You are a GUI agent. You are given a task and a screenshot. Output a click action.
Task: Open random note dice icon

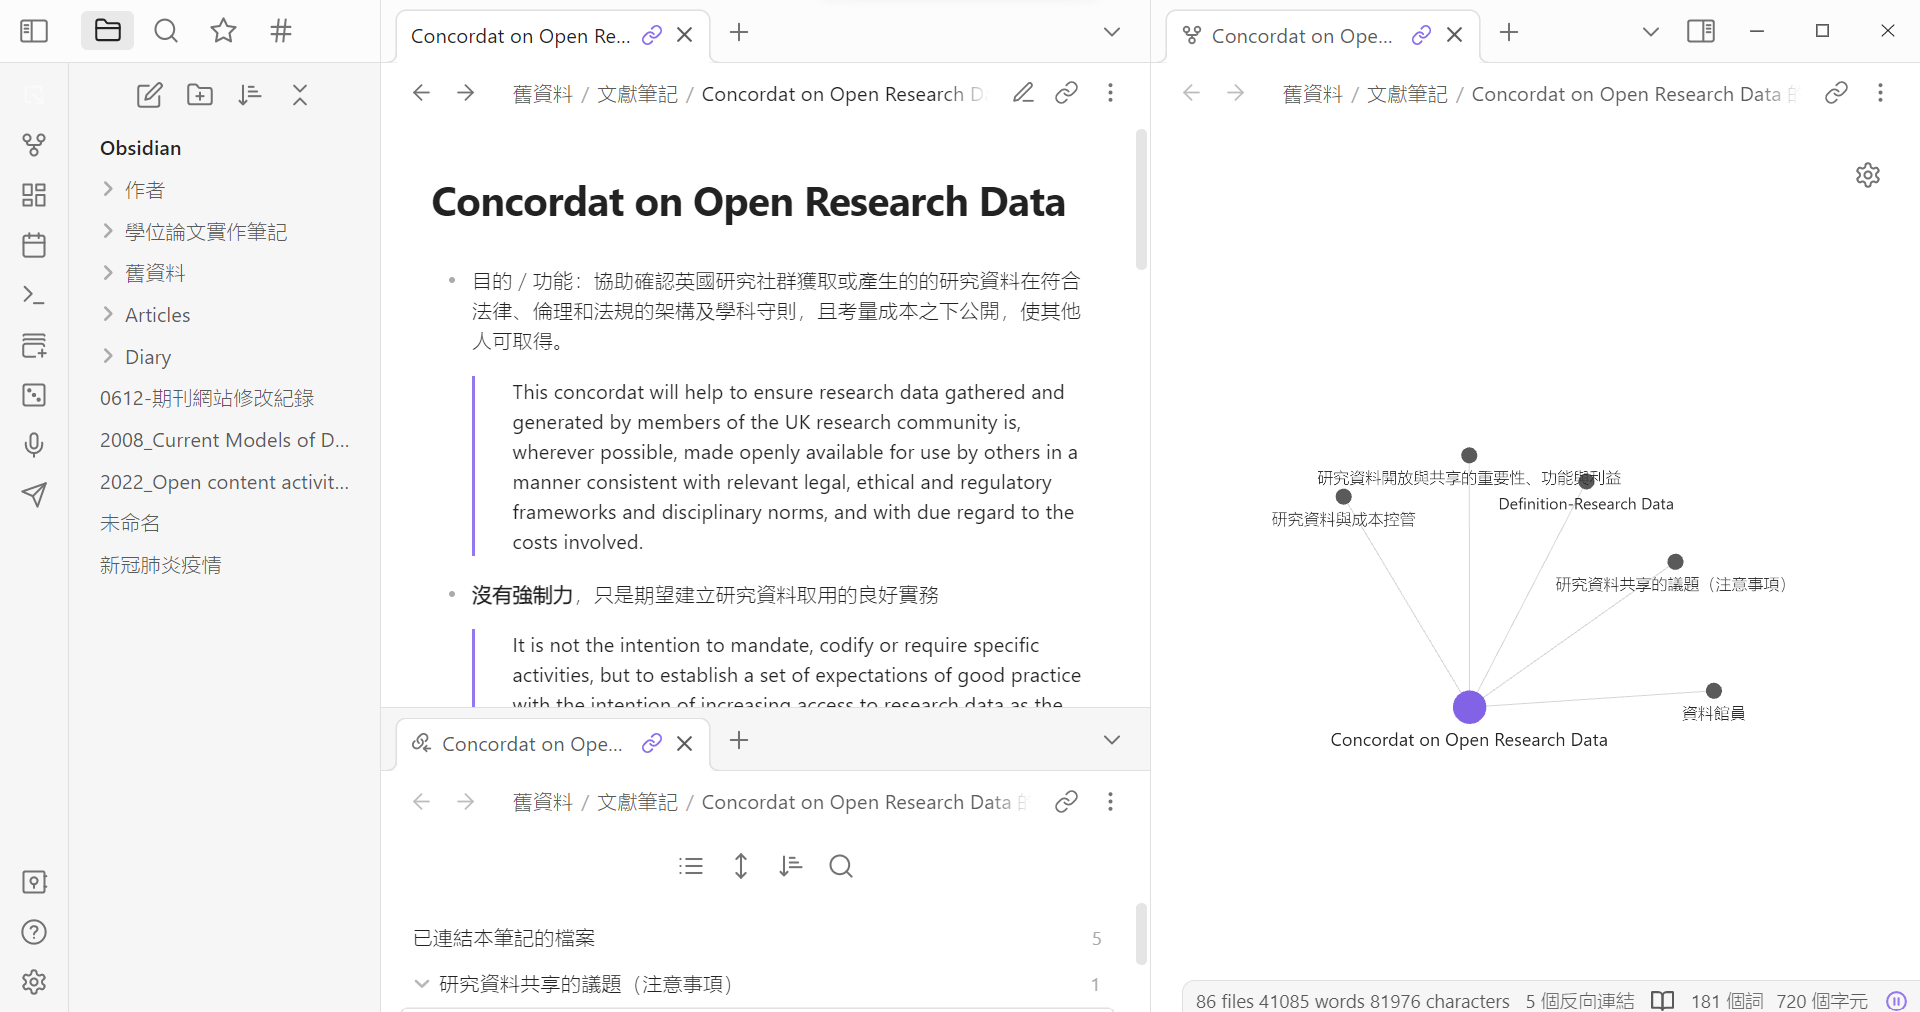[34, 395]
